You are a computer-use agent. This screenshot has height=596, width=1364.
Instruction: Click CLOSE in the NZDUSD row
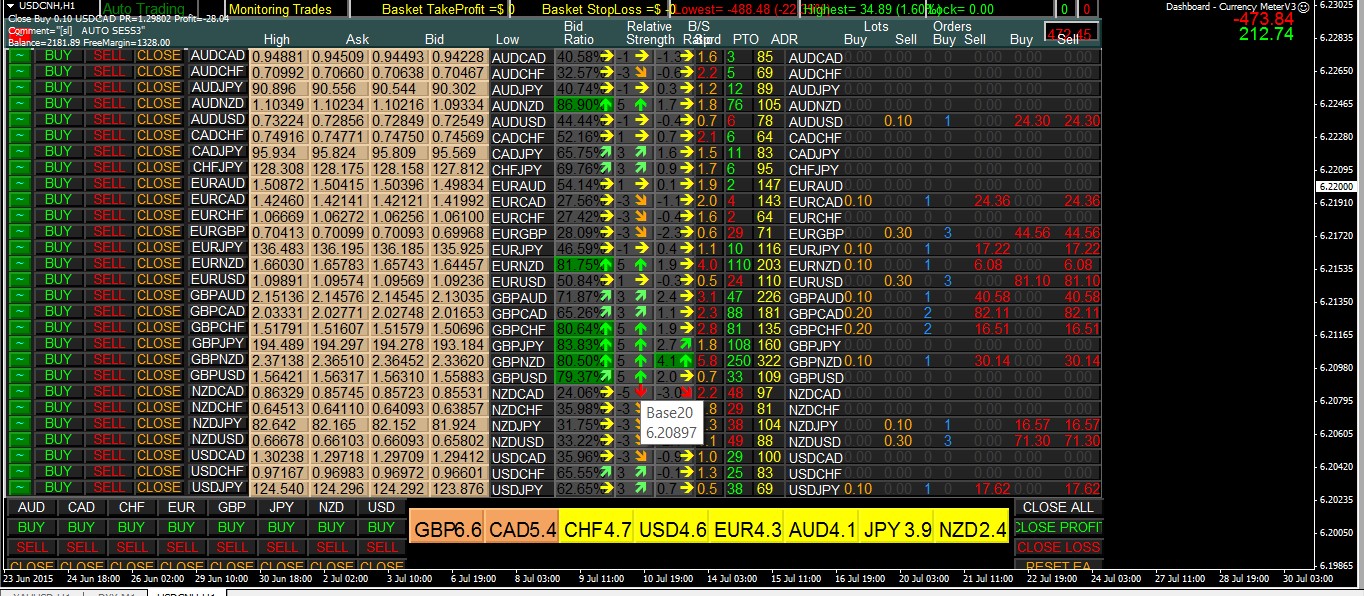[x=159, y=441]
